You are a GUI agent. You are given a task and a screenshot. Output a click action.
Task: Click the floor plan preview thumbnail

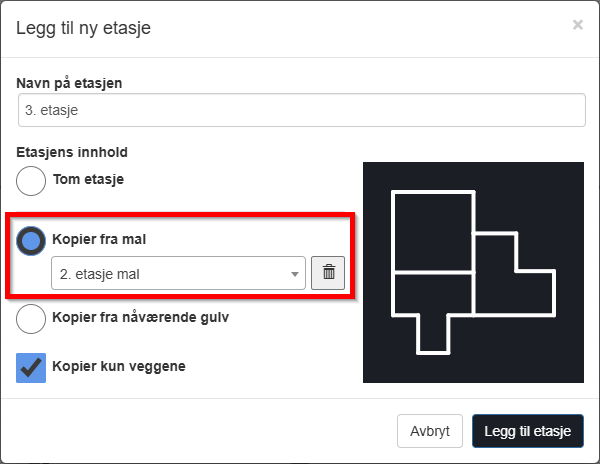[x=472, y=272]
